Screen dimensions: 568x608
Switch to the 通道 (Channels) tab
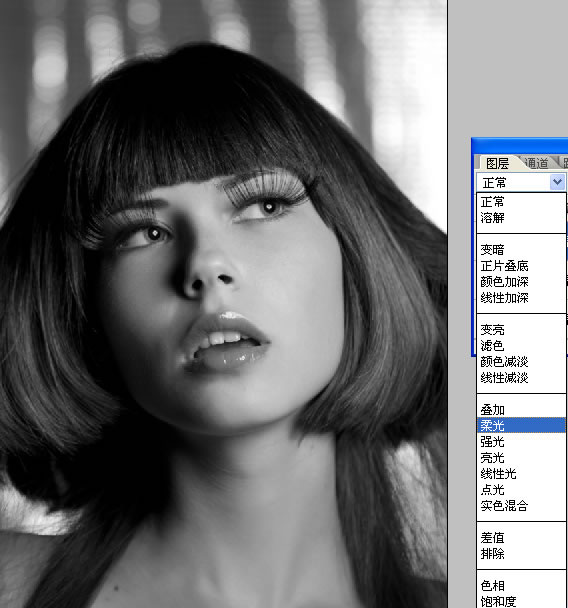pos(537,163)
